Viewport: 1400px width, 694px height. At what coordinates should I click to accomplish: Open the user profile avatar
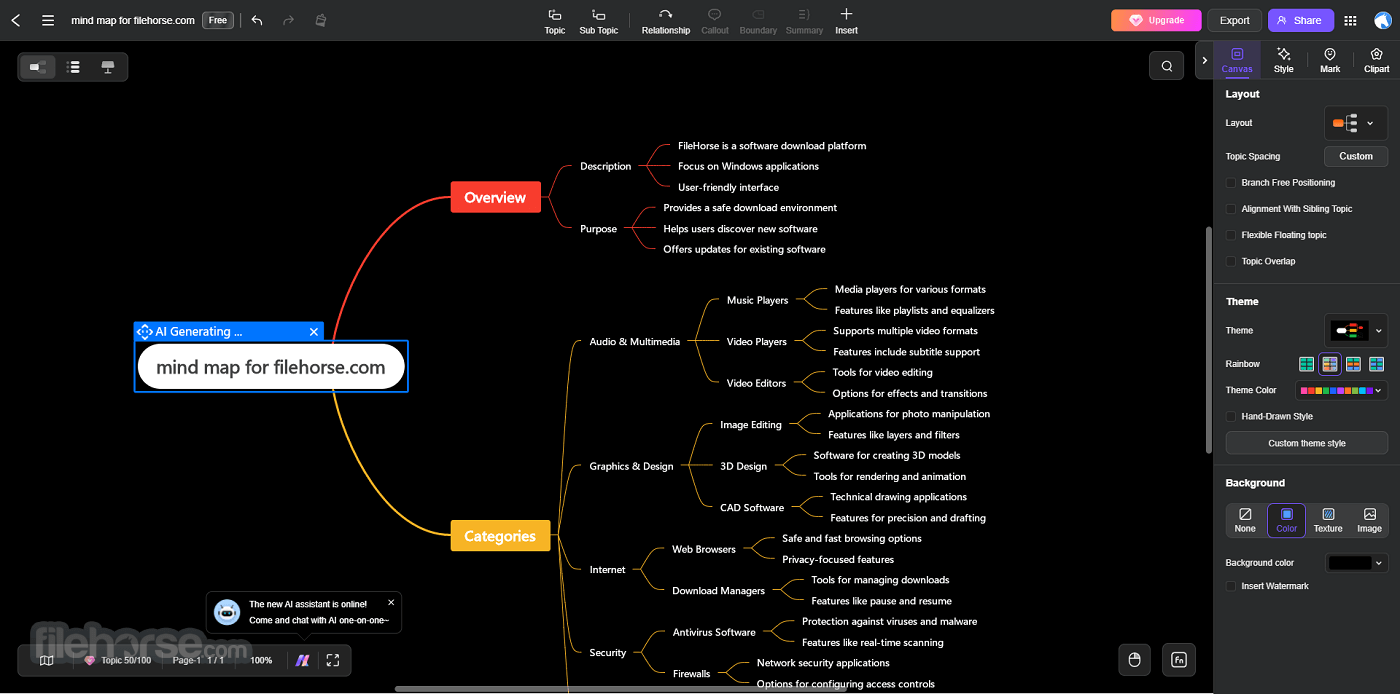pyautogui.click(x=1382, y=20)
